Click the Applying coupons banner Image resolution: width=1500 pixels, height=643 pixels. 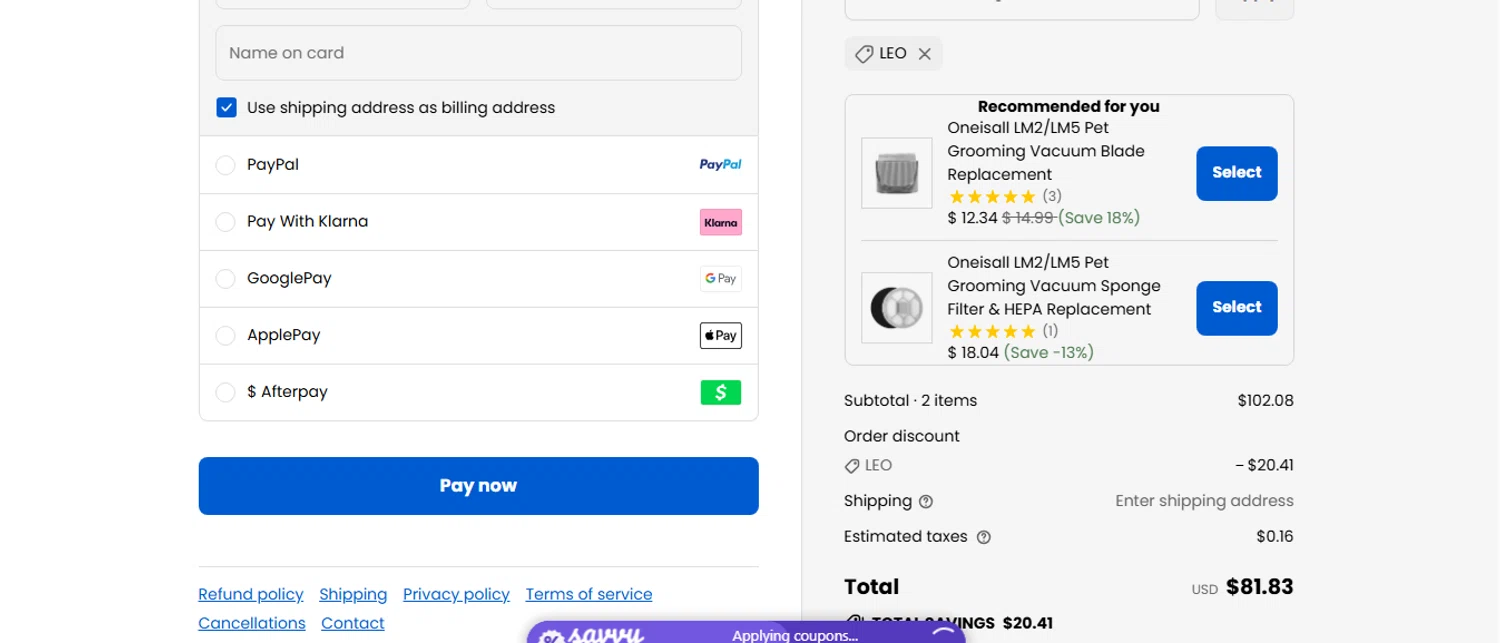tap(746, 633)
